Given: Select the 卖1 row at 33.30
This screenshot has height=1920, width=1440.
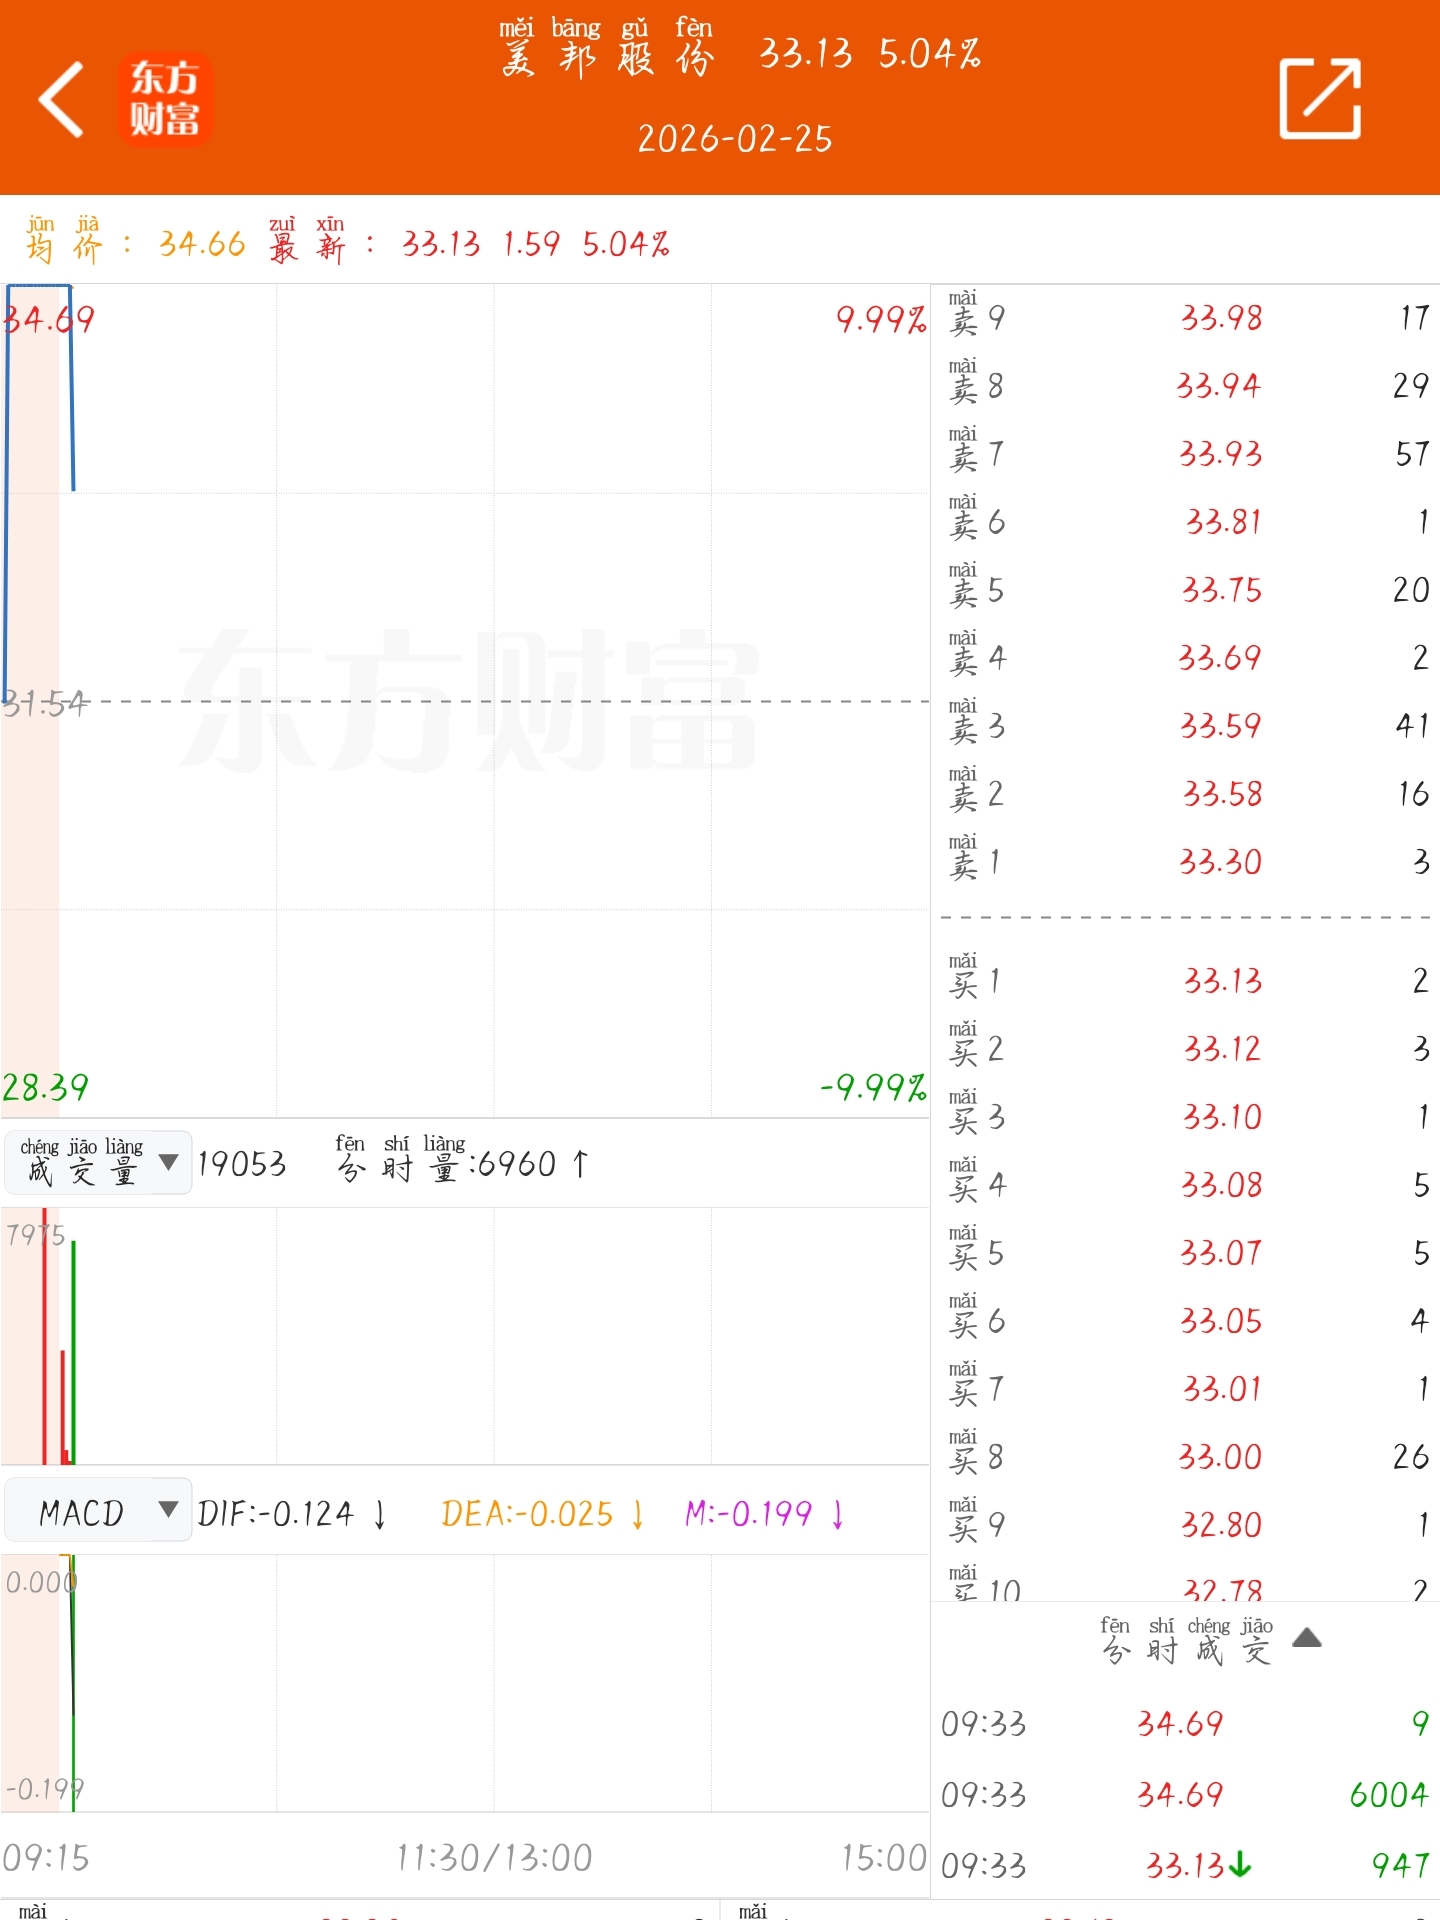Looking at the screenshot, I should [1186, 862].
